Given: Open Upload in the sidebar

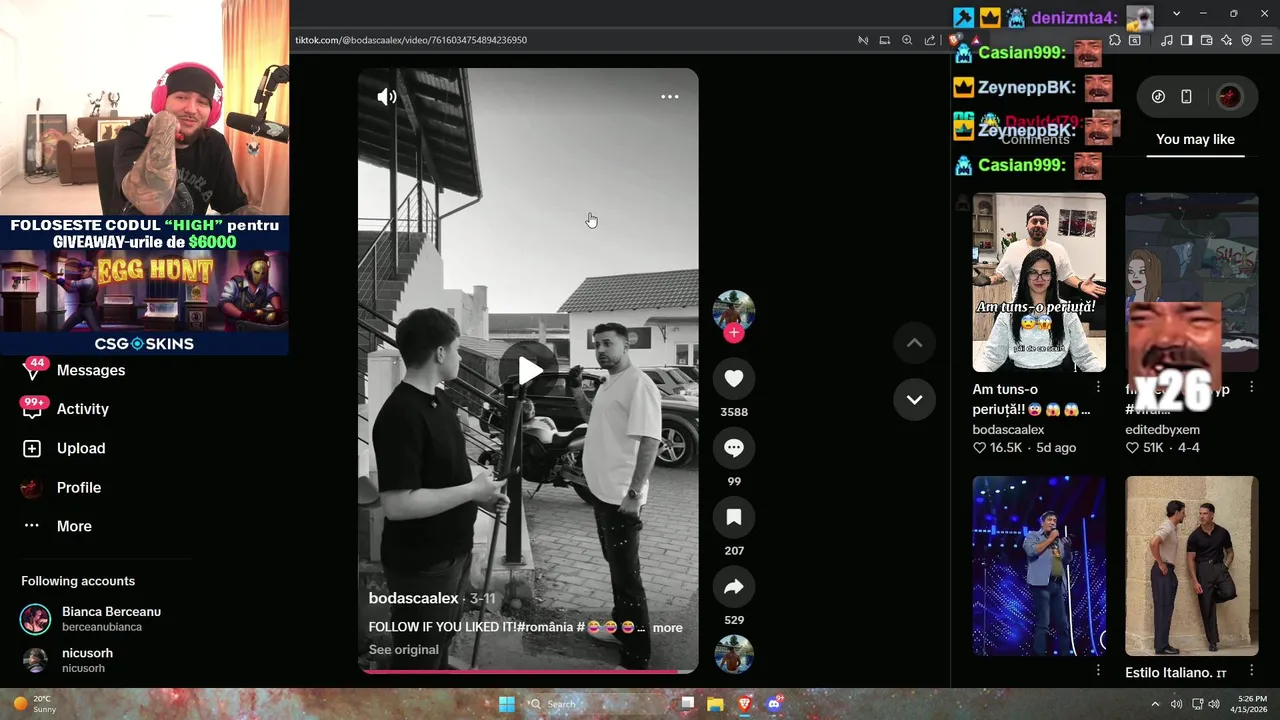Looking at the screenshot, I should click(x=64, y=448).
